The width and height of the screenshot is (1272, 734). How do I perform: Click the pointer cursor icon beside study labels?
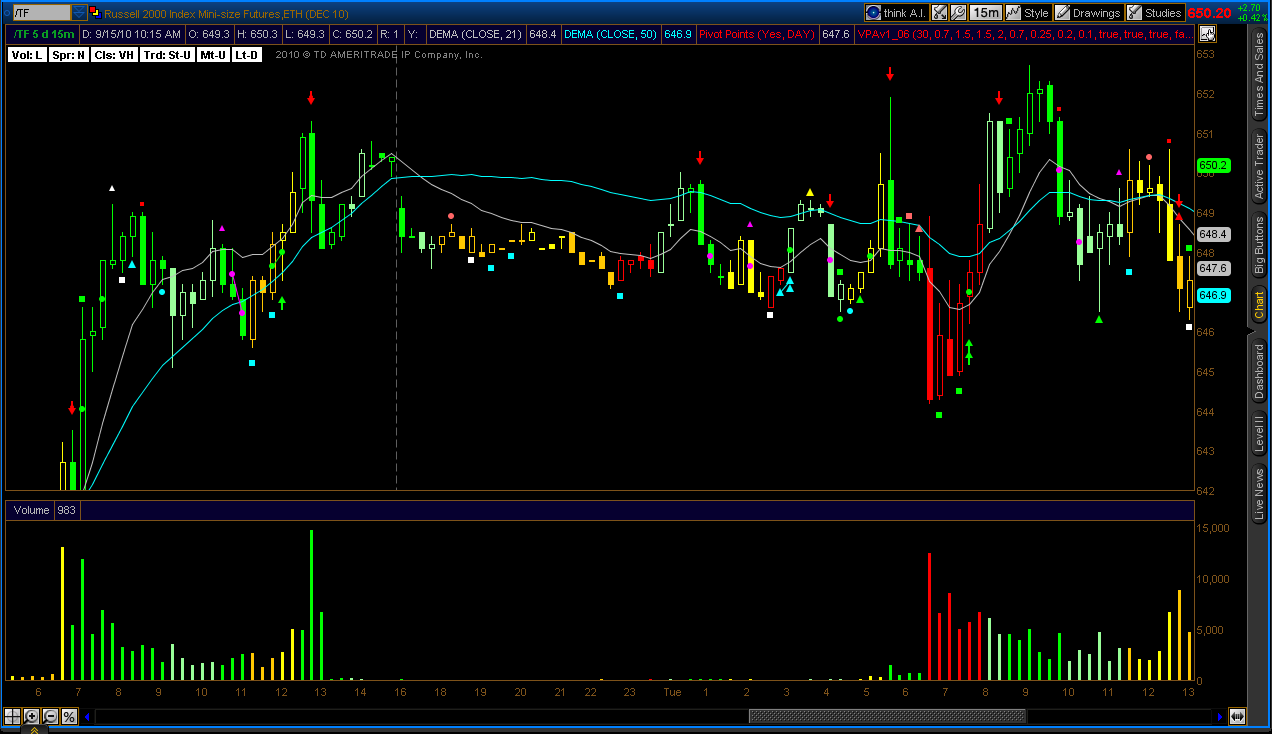tap(1207, 34)
